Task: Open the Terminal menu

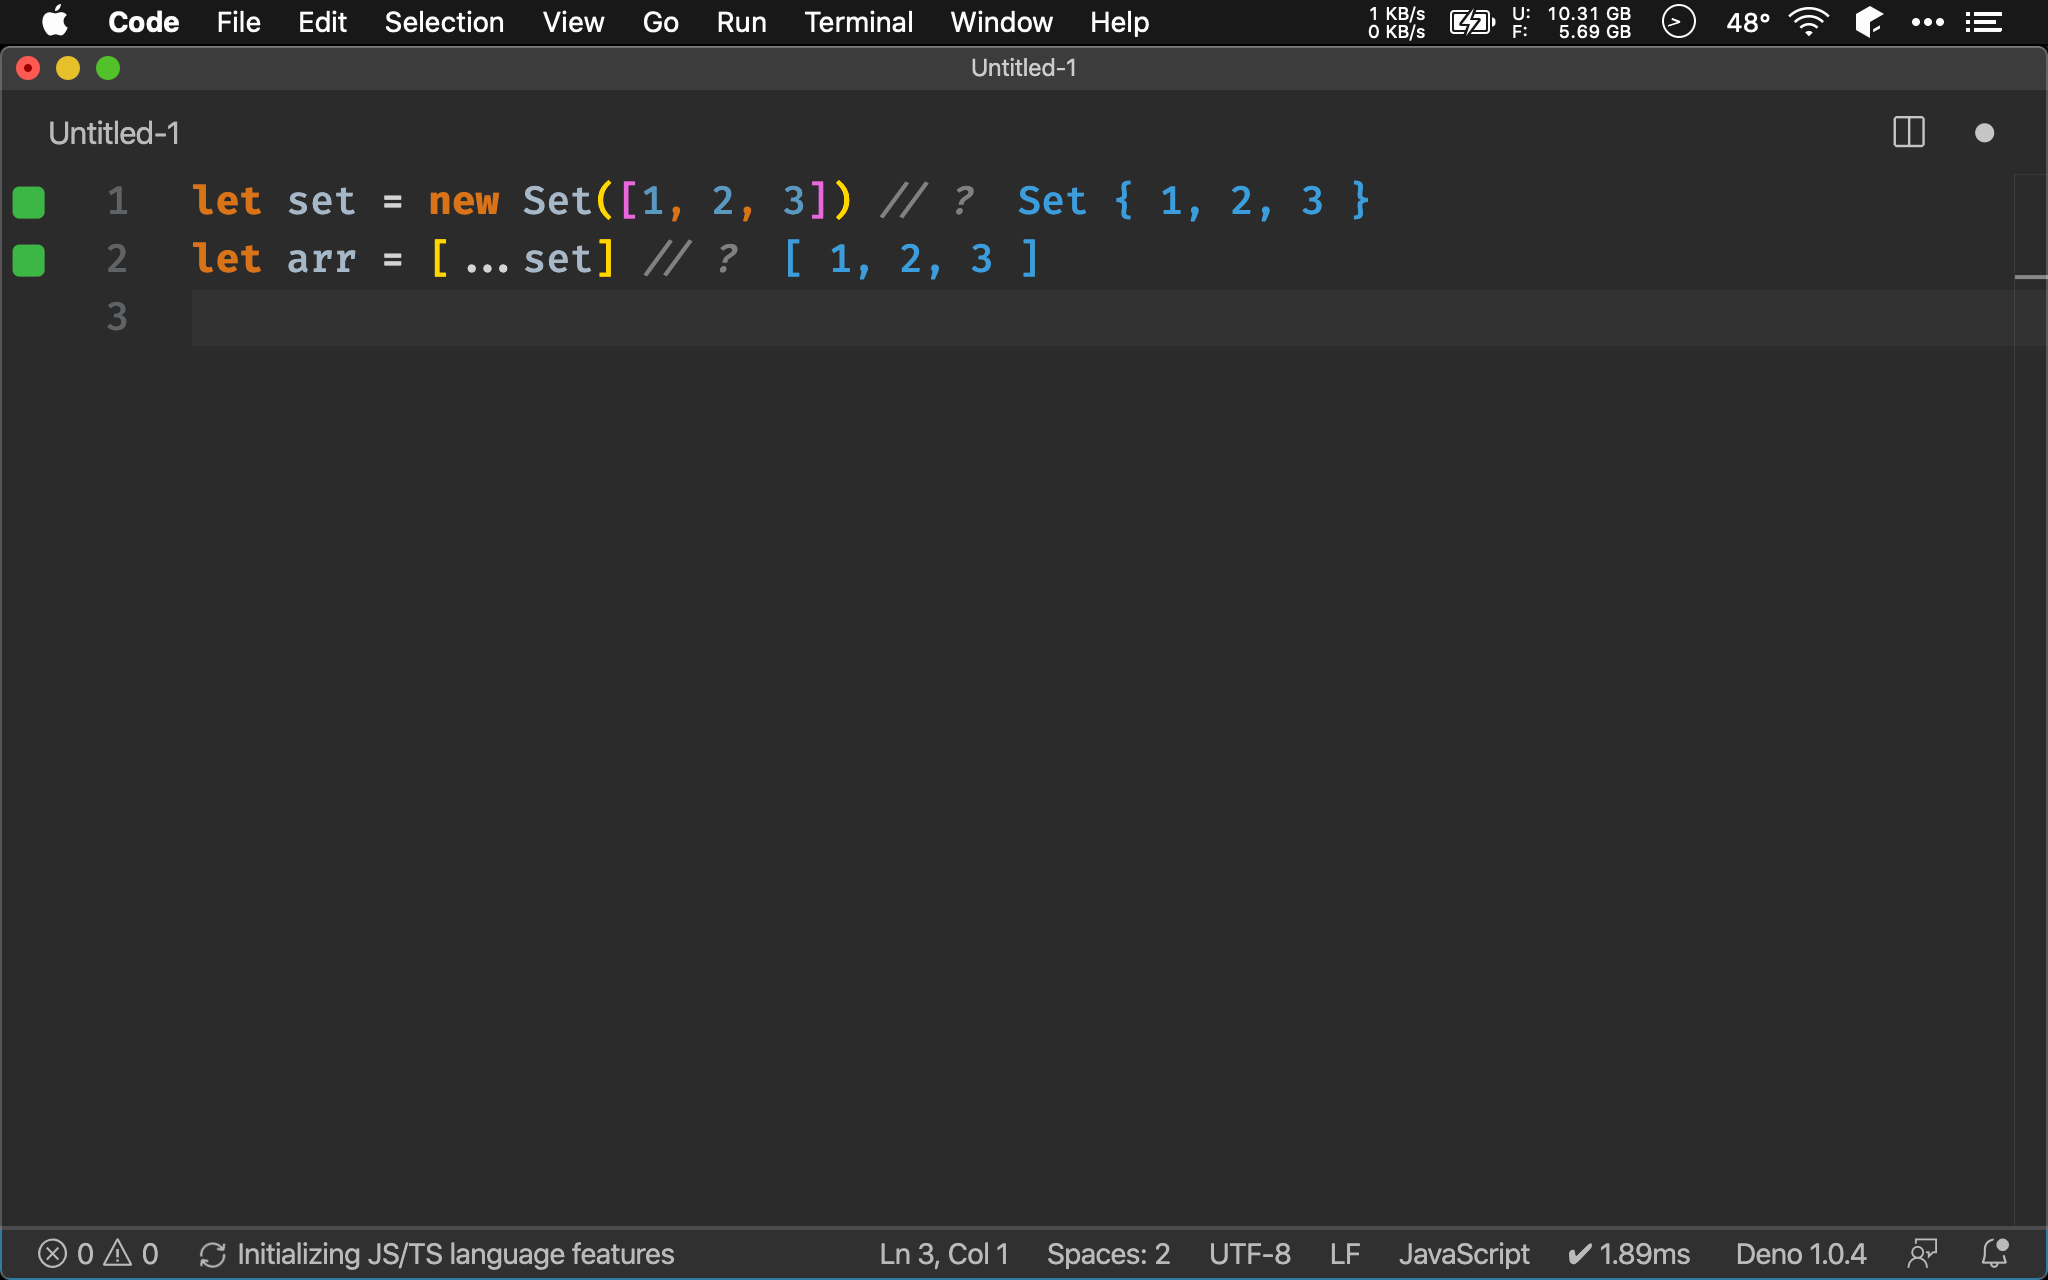Action: 858,22
